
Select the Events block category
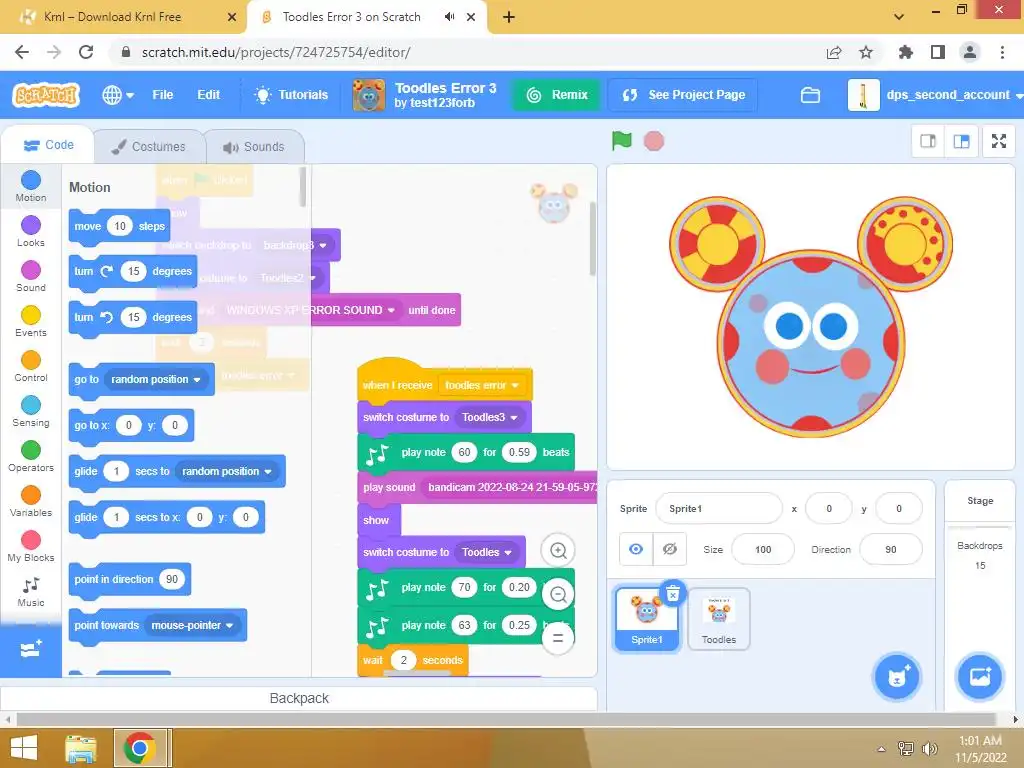(x=31, y=322)
